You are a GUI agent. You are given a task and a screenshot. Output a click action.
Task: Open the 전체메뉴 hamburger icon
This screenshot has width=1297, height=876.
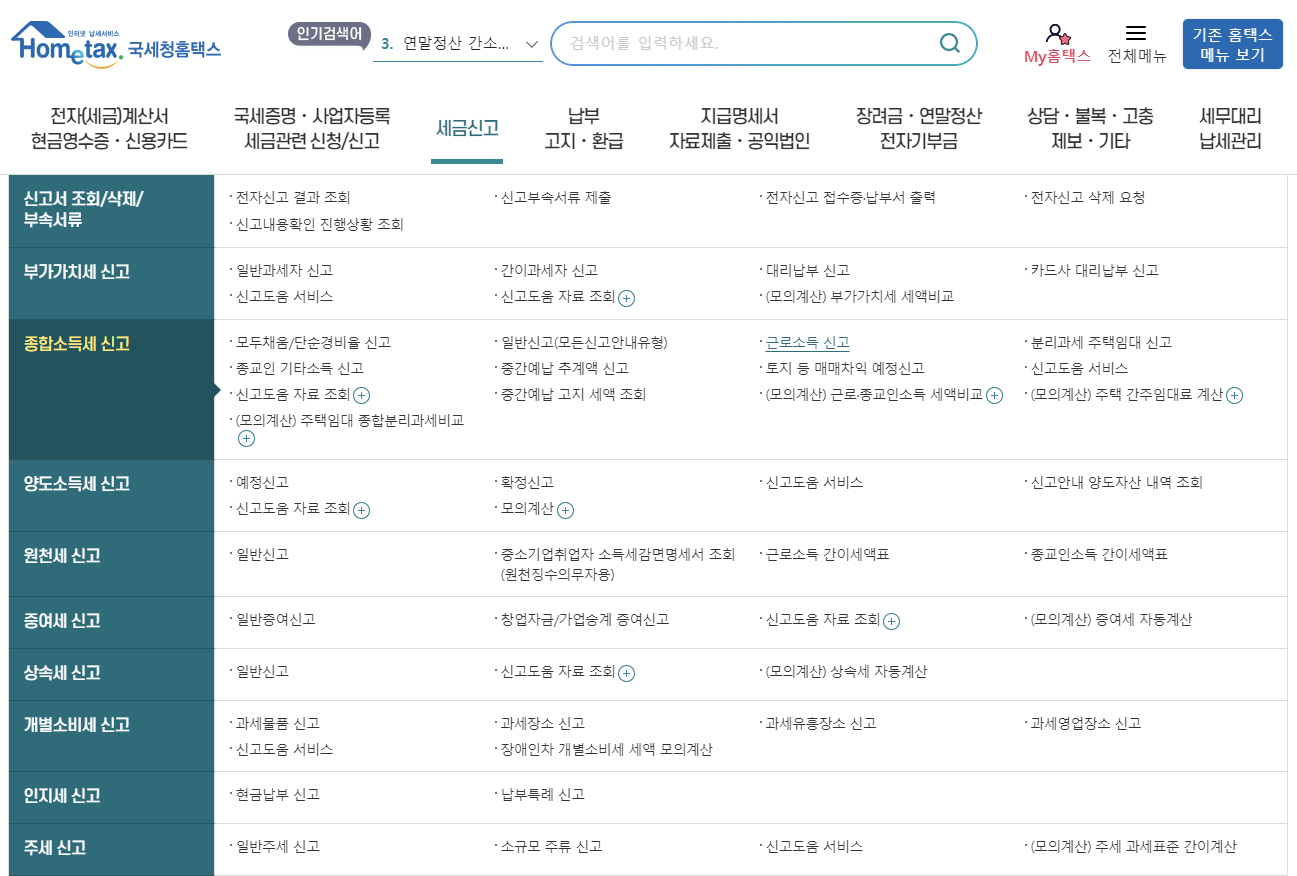tap(1136, 33)
